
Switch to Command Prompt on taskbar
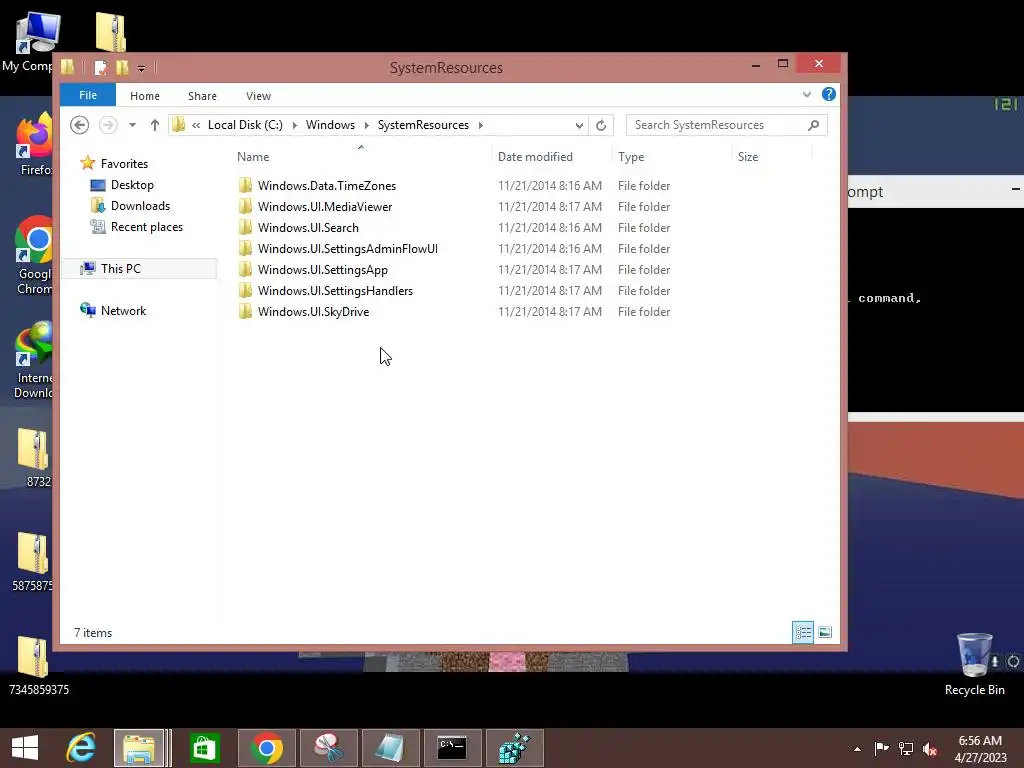click(x=452, y=748)
